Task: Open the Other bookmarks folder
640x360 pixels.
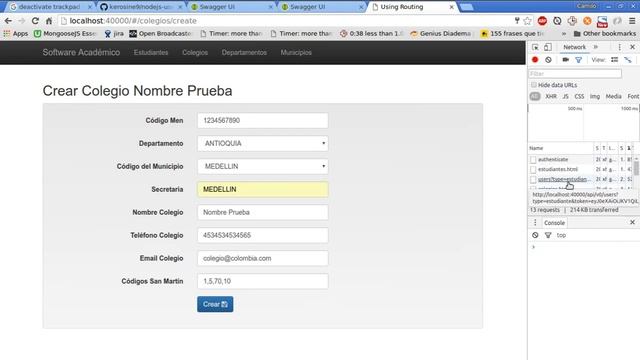Action: 604,33
